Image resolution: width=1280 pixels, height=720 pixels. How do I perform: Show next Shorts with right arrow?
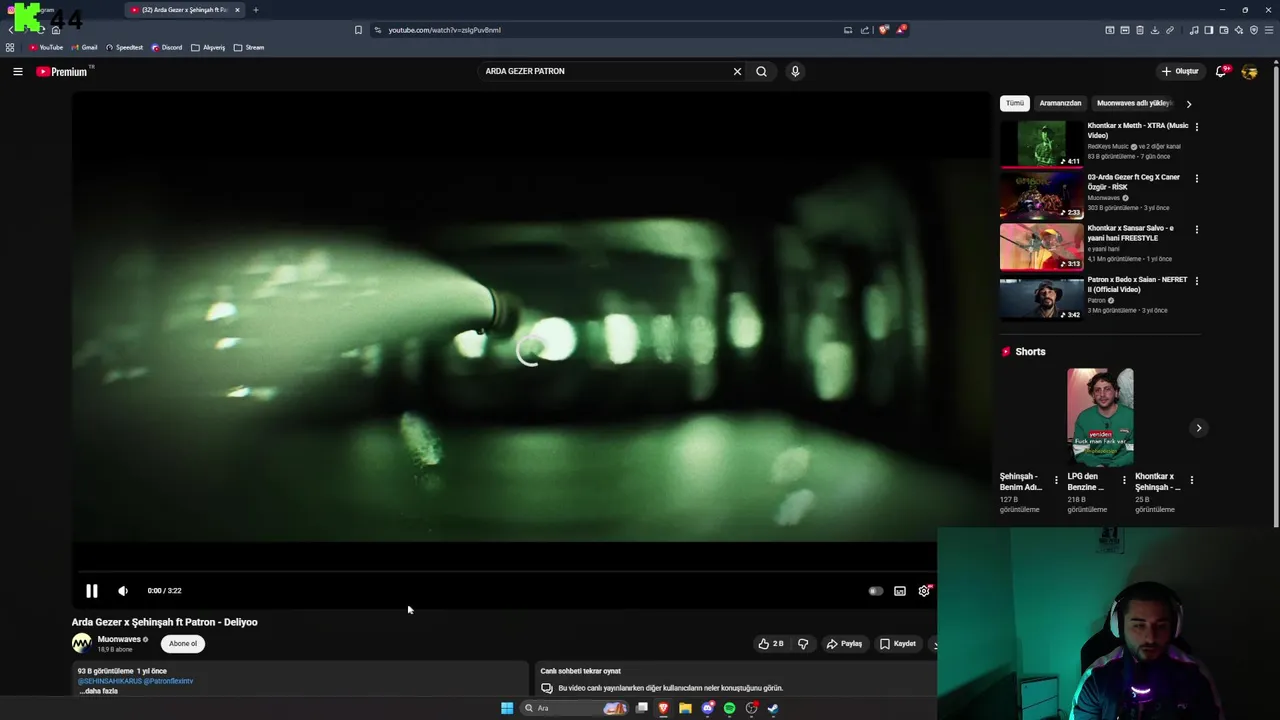[1198, 428]
